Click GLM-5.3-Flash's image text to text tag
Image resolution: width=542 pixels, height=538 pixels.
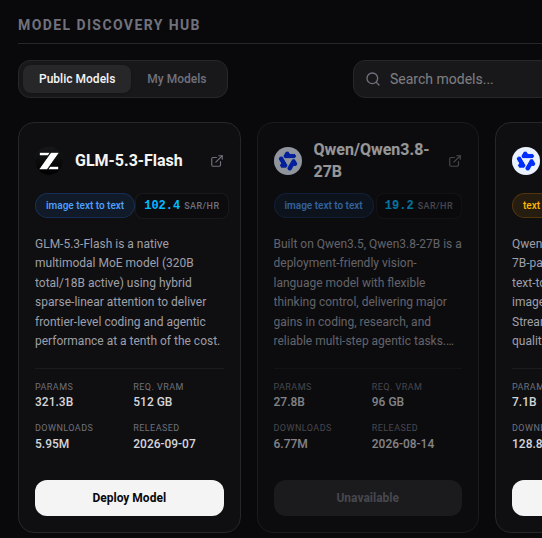click(x=85, y=205)
